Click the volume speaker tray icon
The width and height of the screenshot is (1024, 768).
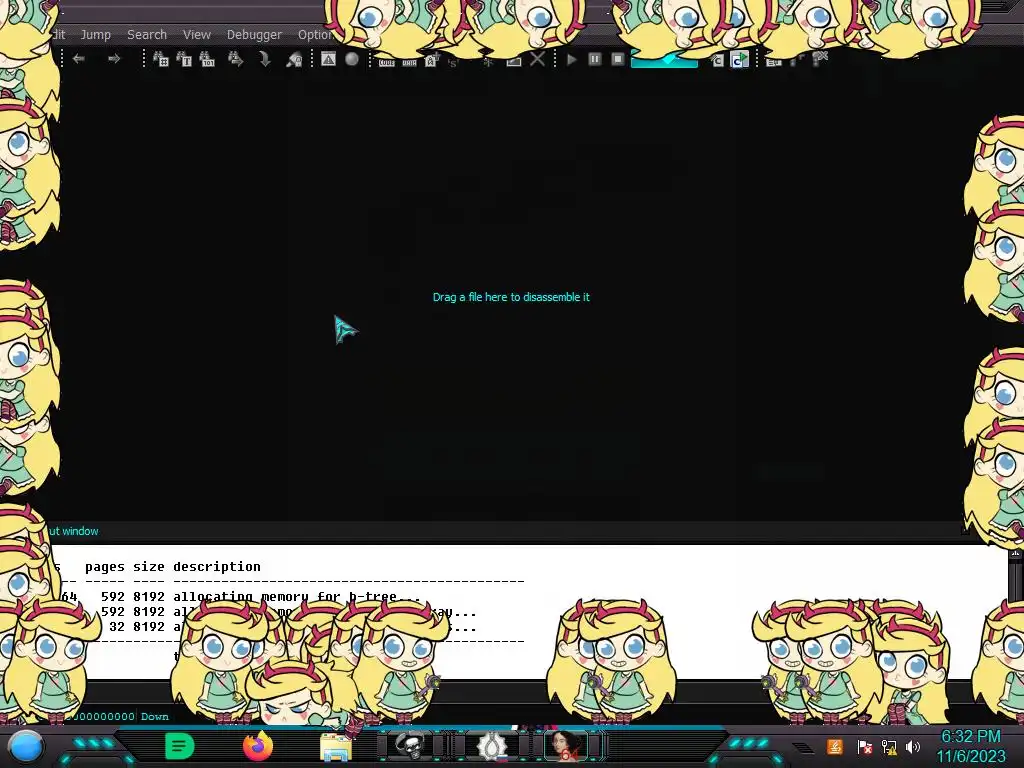point(913,746)
